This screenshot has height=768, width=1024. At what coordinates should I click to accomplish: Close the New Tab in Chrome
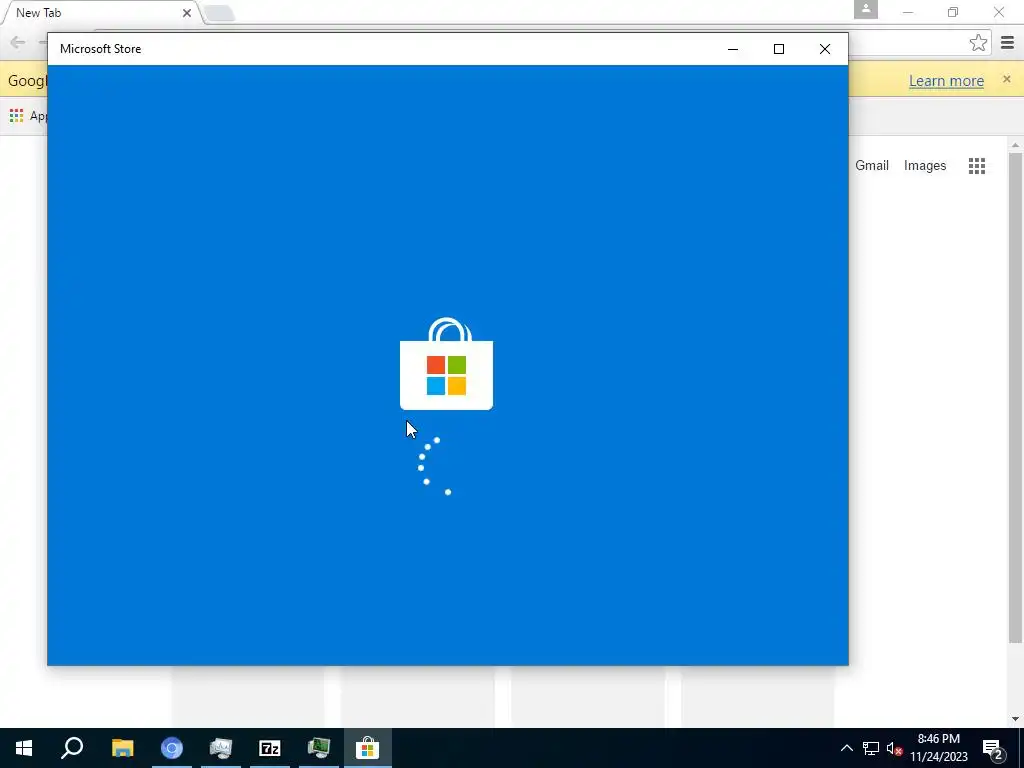[x=187, y=12]
